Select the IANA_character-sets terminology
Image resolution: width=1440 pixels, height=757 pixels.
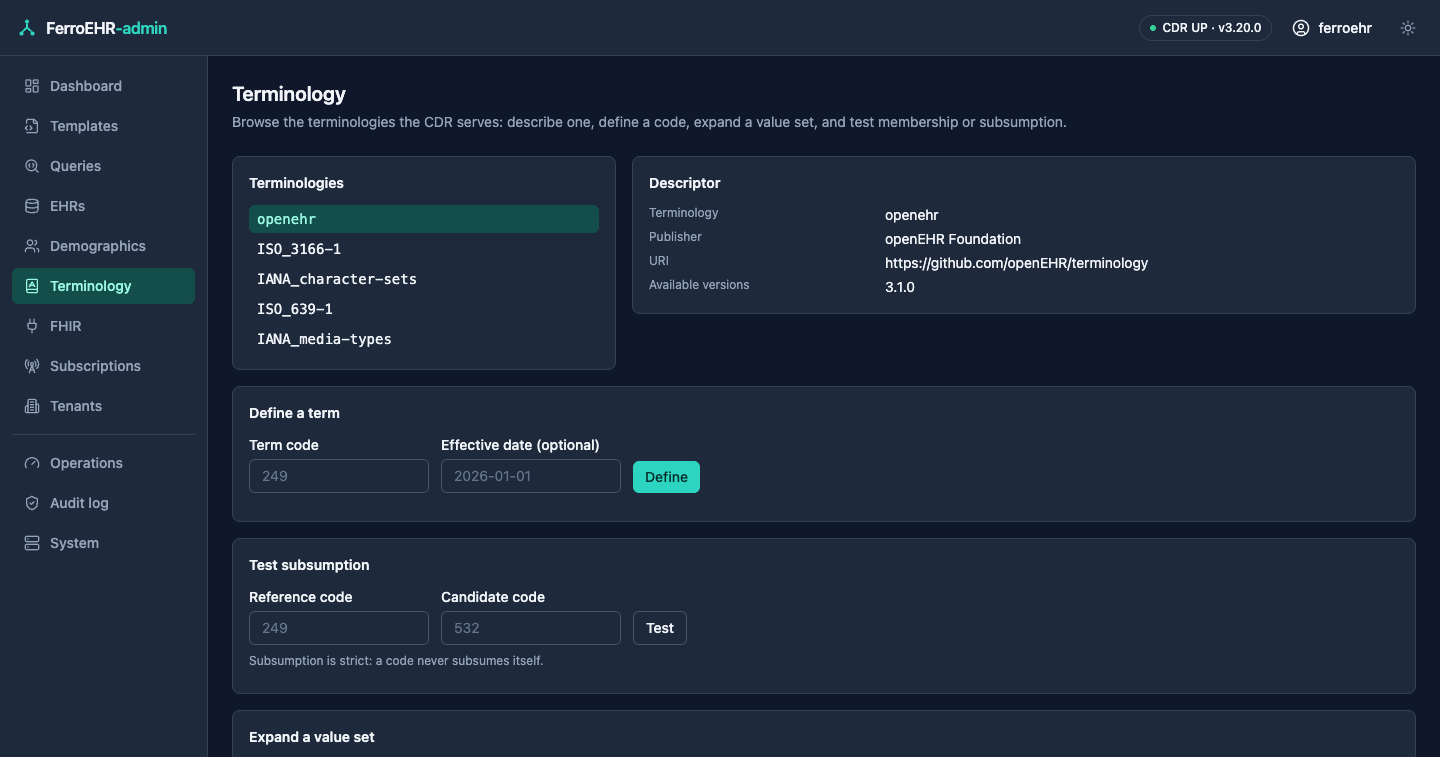tap(424, 279)
